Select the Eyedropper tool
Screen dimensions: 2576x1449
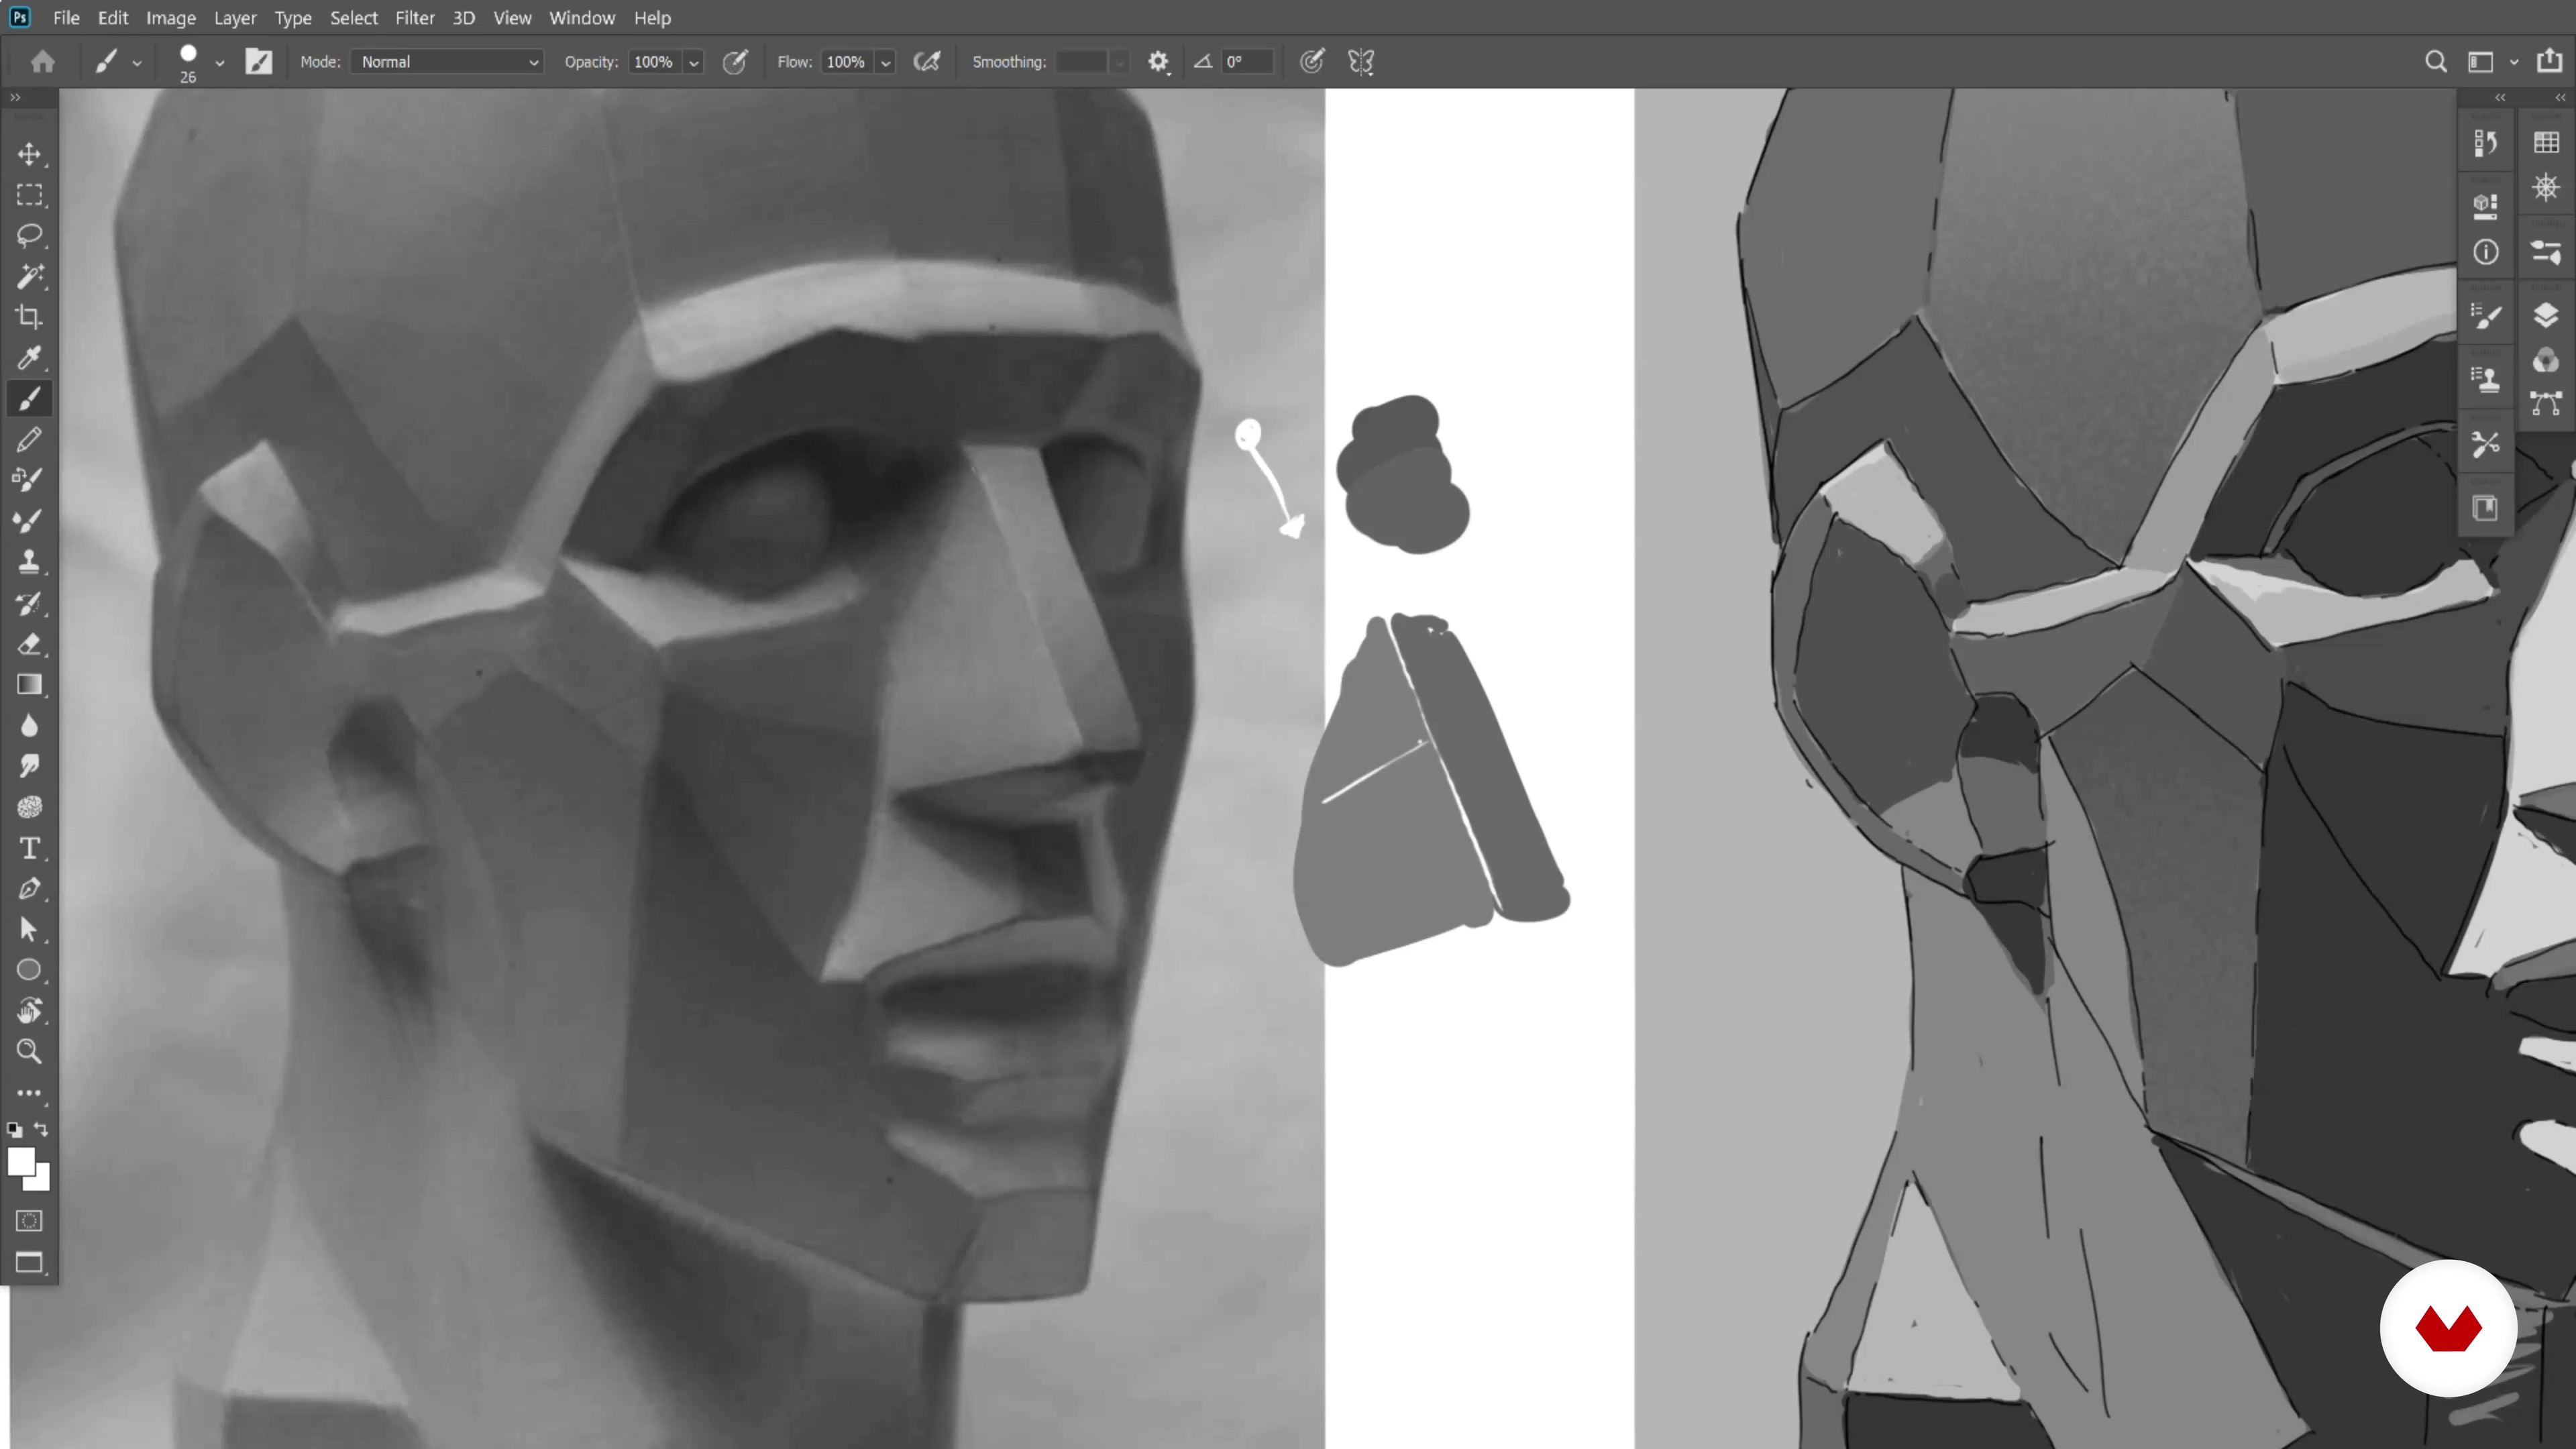point(29,358)
